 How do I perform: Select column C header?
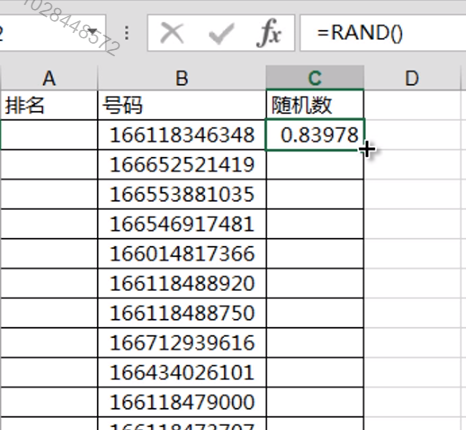point(315,78)
